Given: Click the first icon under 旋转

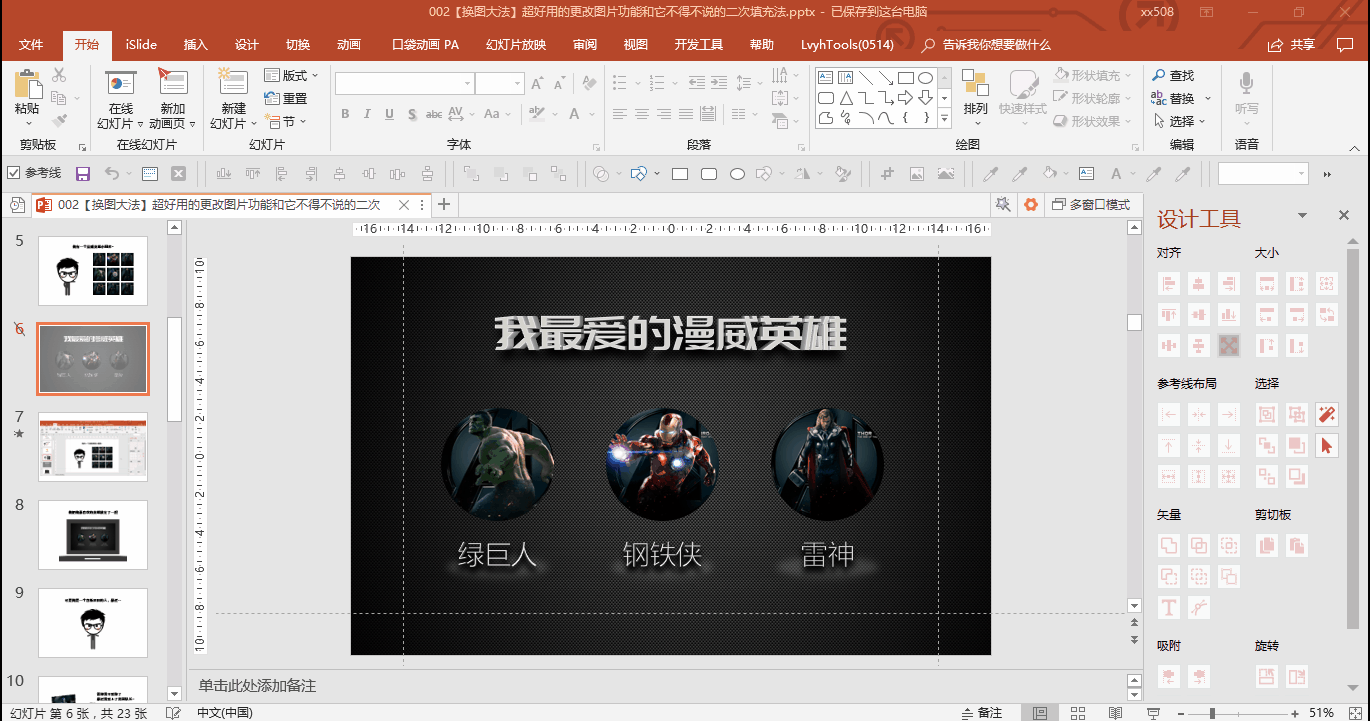Looking at the screenshot, I should 1267,677.
